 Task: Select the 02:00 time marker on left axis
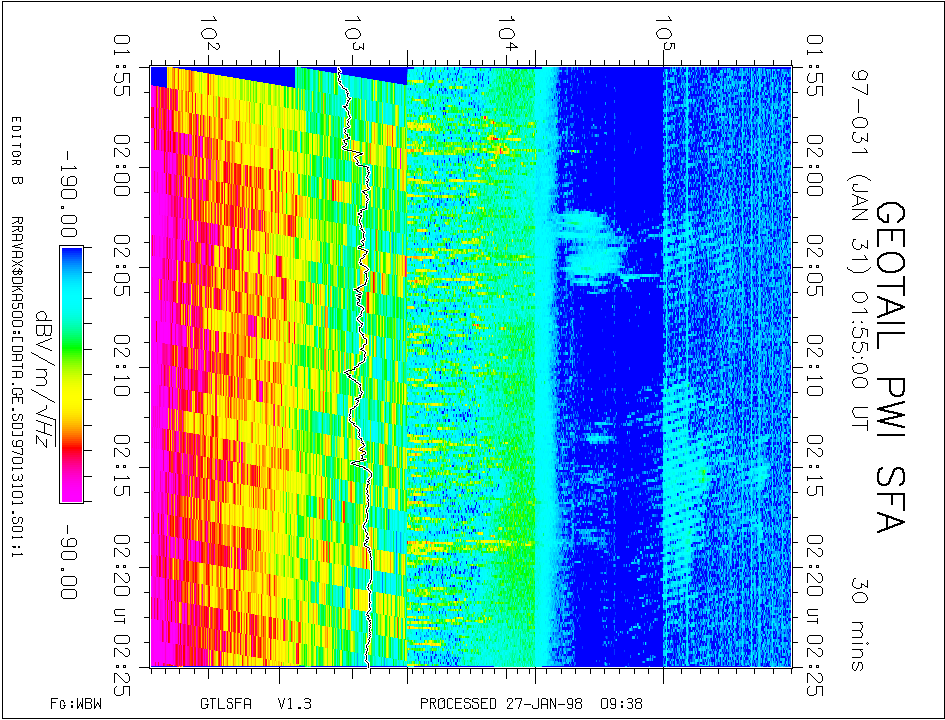[130, 168]
